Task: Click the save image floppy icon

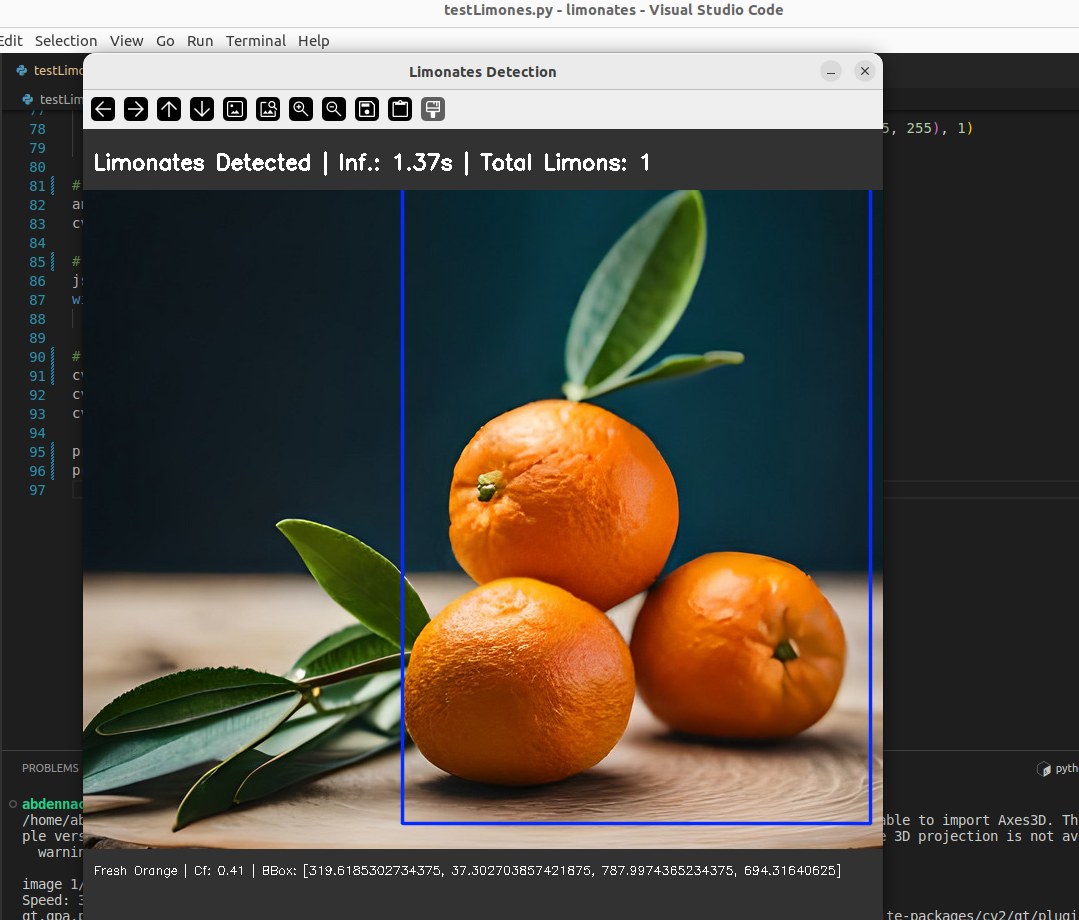Action: coord(367,109)
